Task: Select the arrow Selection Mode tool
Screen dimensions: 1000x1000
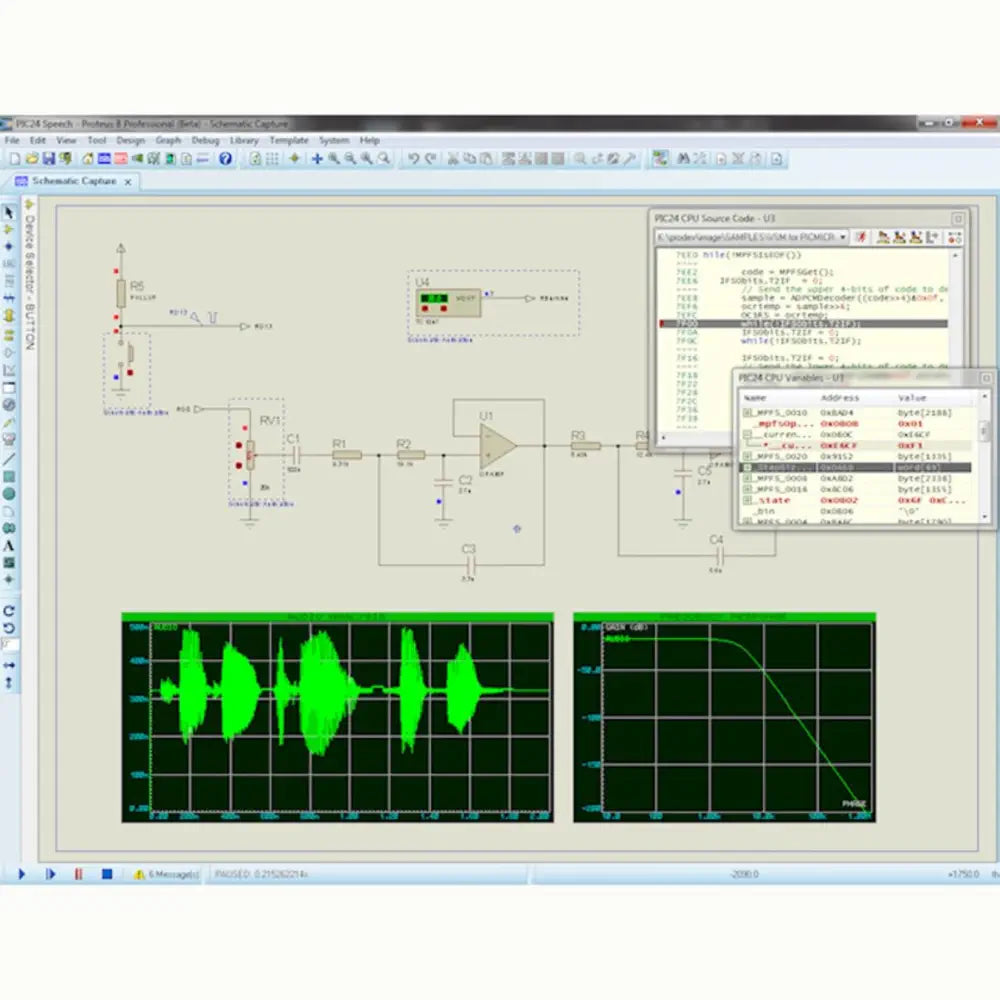Action: pos(9,213)
